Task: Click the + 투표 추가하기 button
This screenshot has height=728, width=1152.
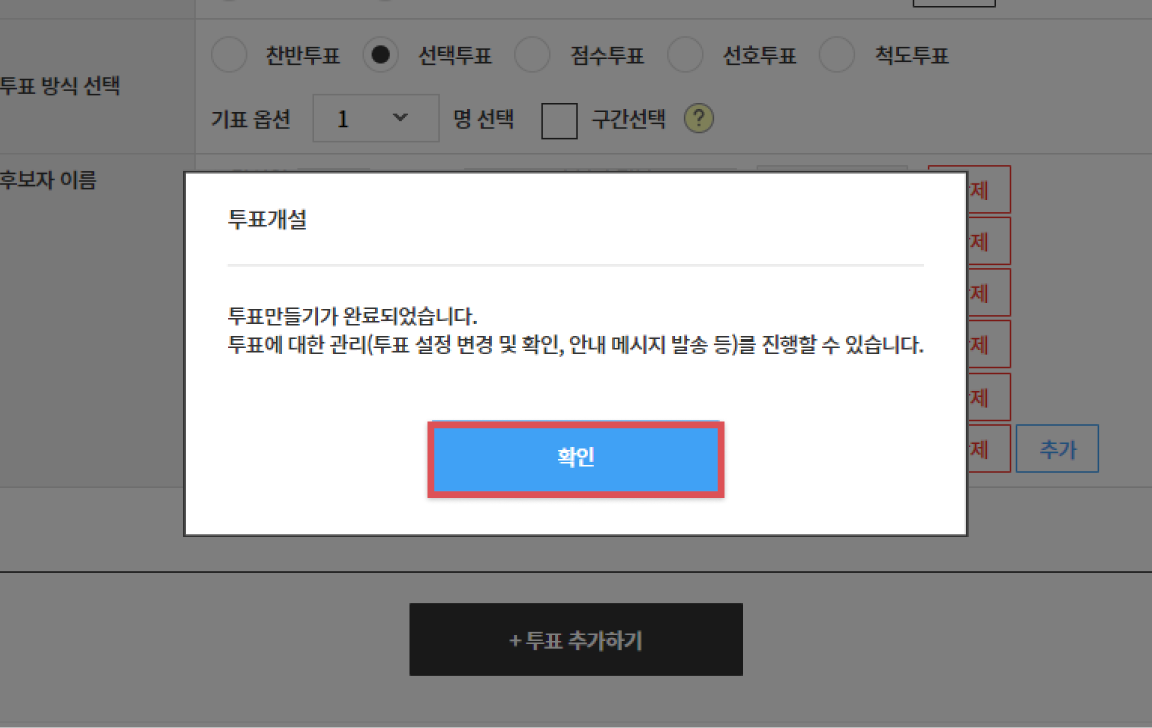Action: pyautogui.click(x=575, y=640)
